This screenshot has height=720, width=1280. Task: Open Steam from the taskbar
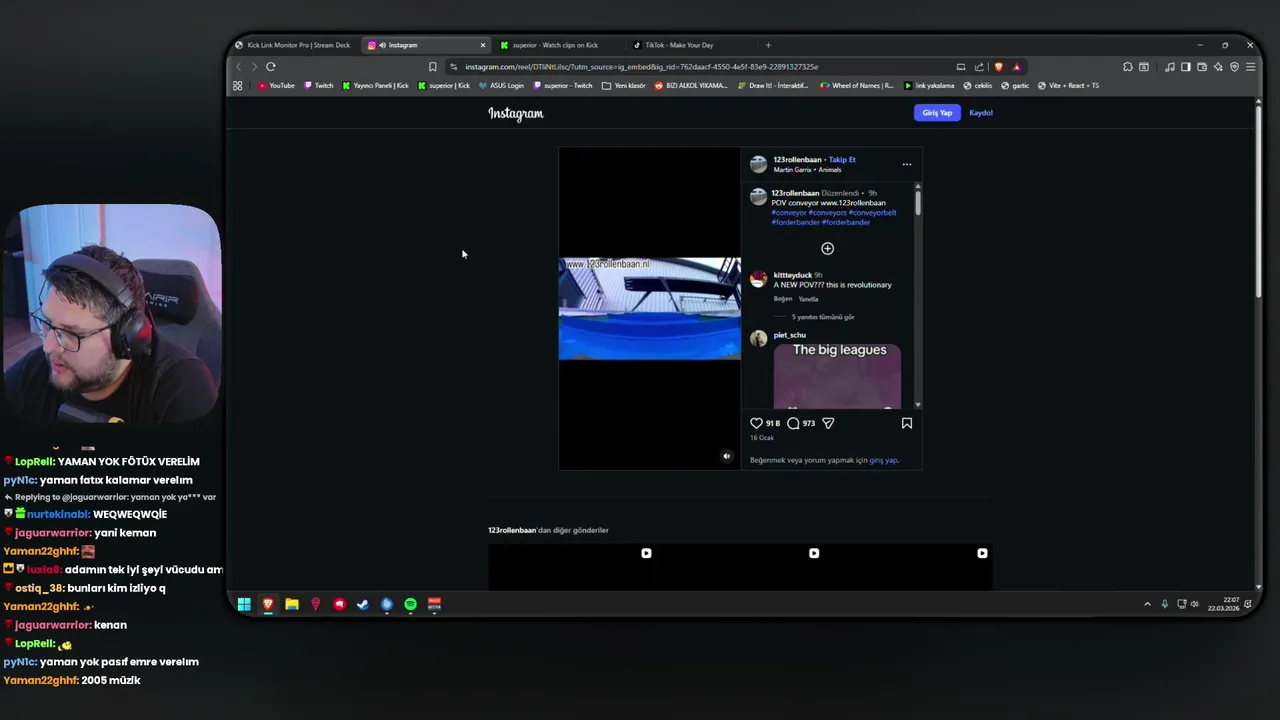point(363,604)
